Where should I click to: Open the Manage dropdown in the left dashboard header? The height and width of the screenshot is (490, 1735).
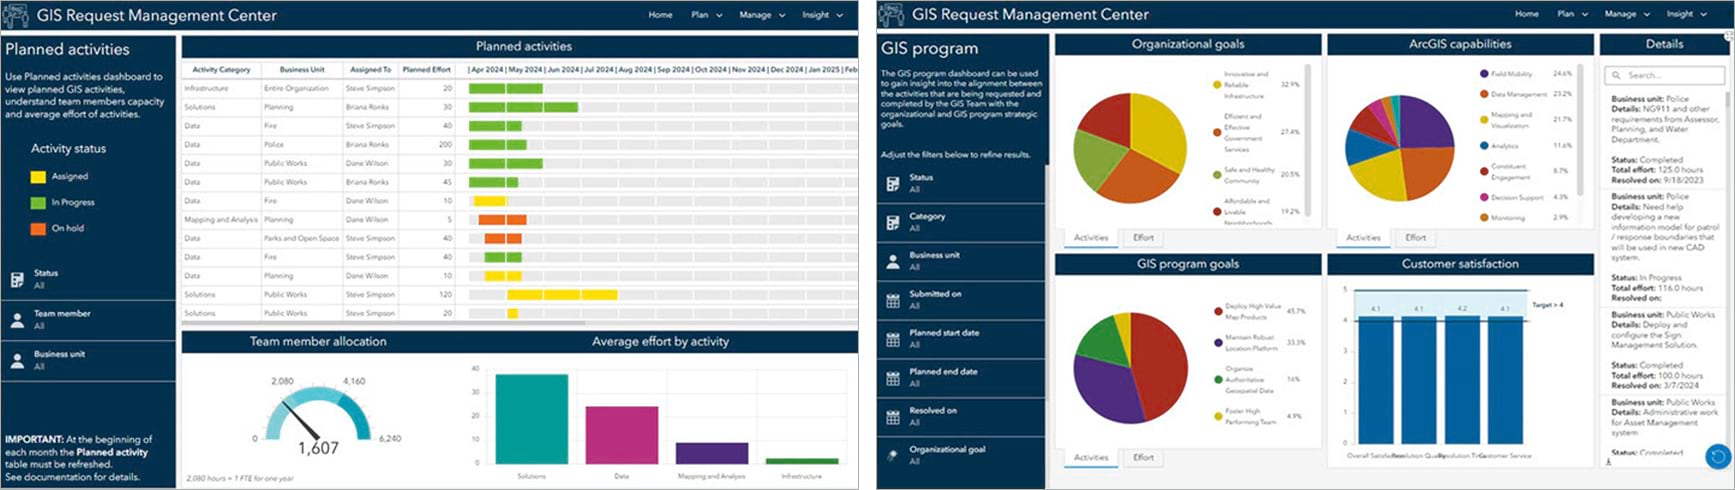coord(762,15)
